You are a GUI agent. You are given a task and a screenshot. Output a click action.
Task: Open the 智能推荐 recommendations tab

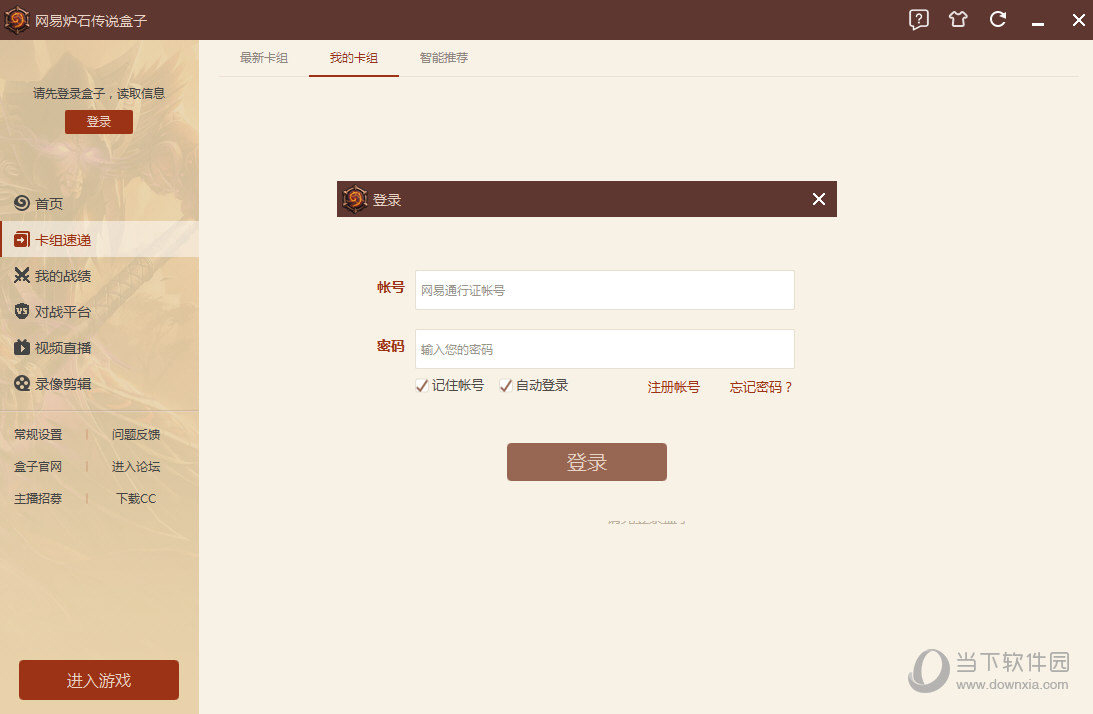(444, 58)
